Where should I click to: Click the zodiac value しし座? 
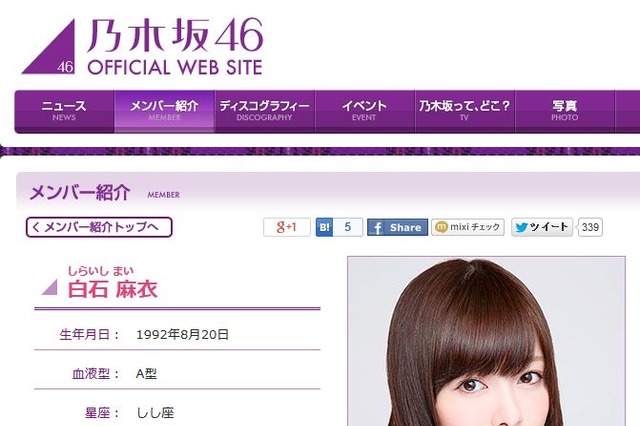click(155, 413)
